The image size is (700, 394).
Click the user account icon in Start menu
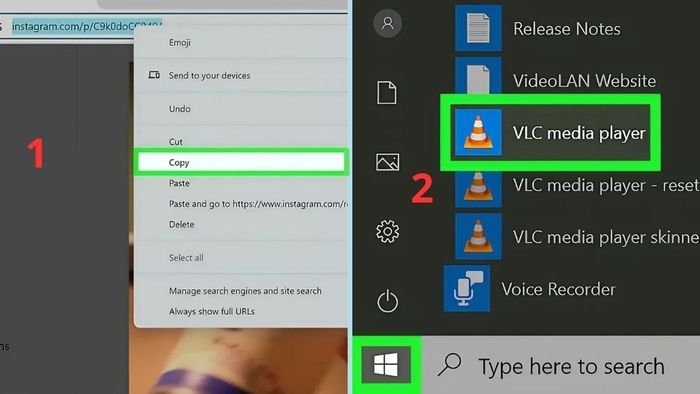[x=387, y=23]
